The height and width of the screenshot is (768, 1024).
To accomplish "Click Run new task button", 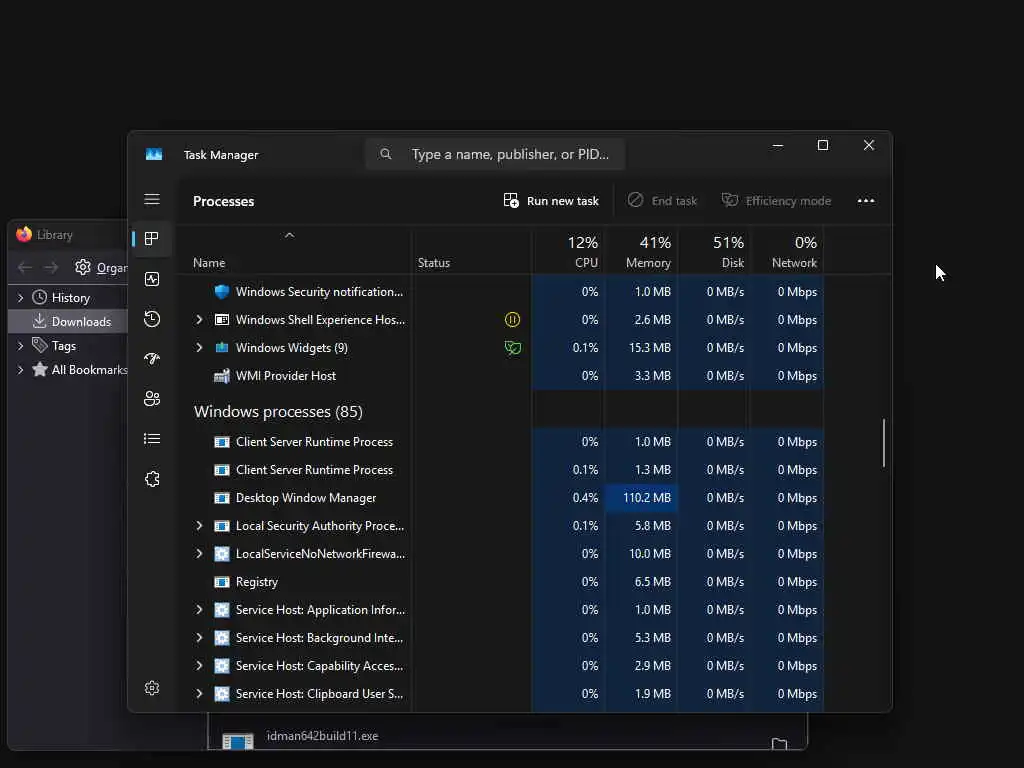I will (551, 201).
